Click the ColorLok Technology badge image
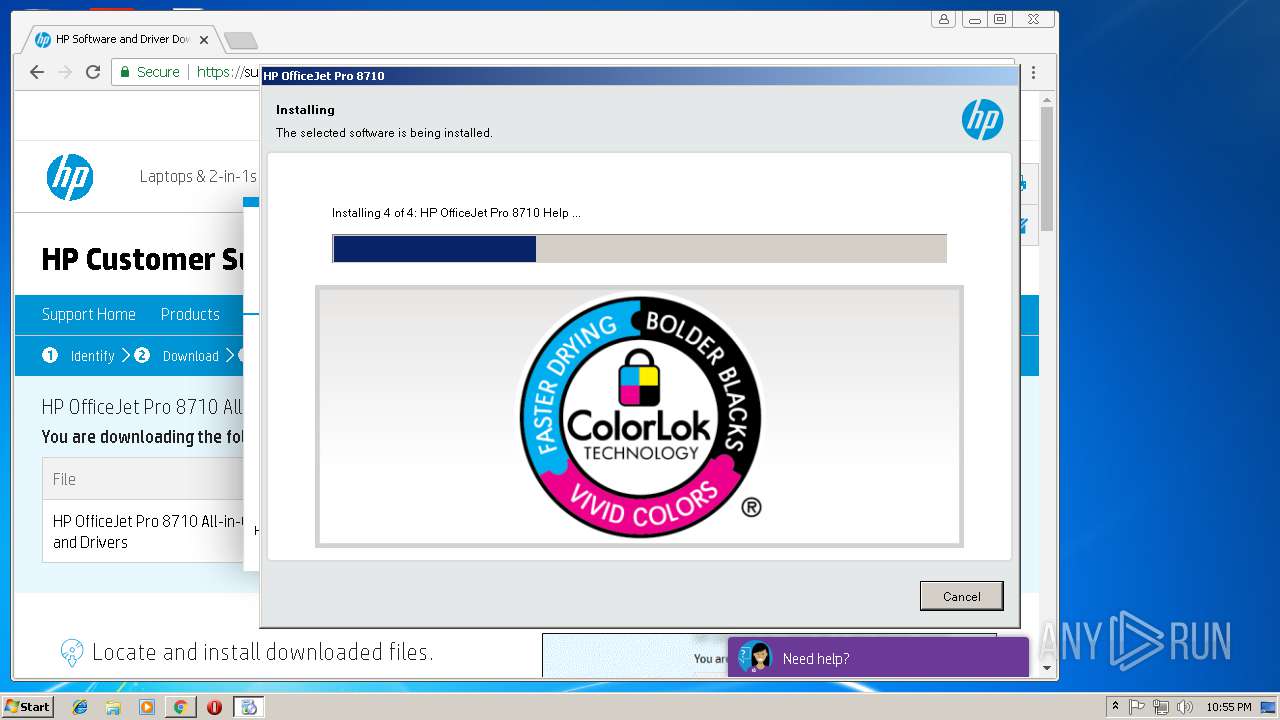Image resolution: width=1280 pixels, height=720 pixels. point(640,415)
